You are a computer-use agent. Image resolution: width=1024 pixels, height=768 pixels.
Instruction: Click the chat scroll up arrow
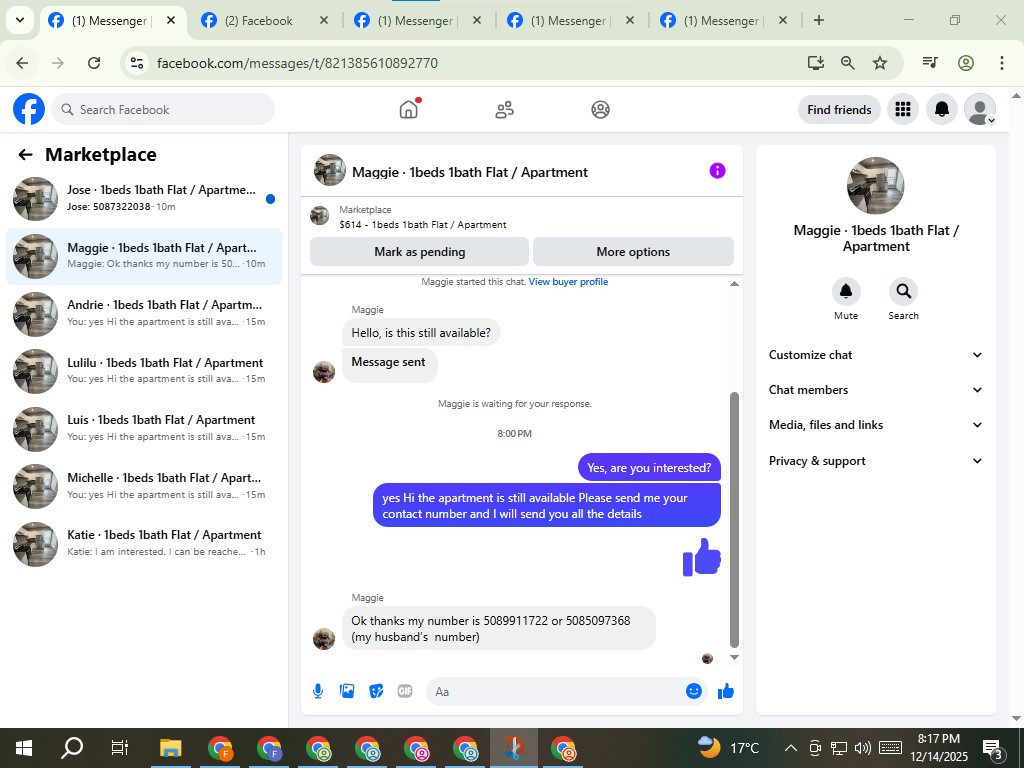tap(734, 283)
